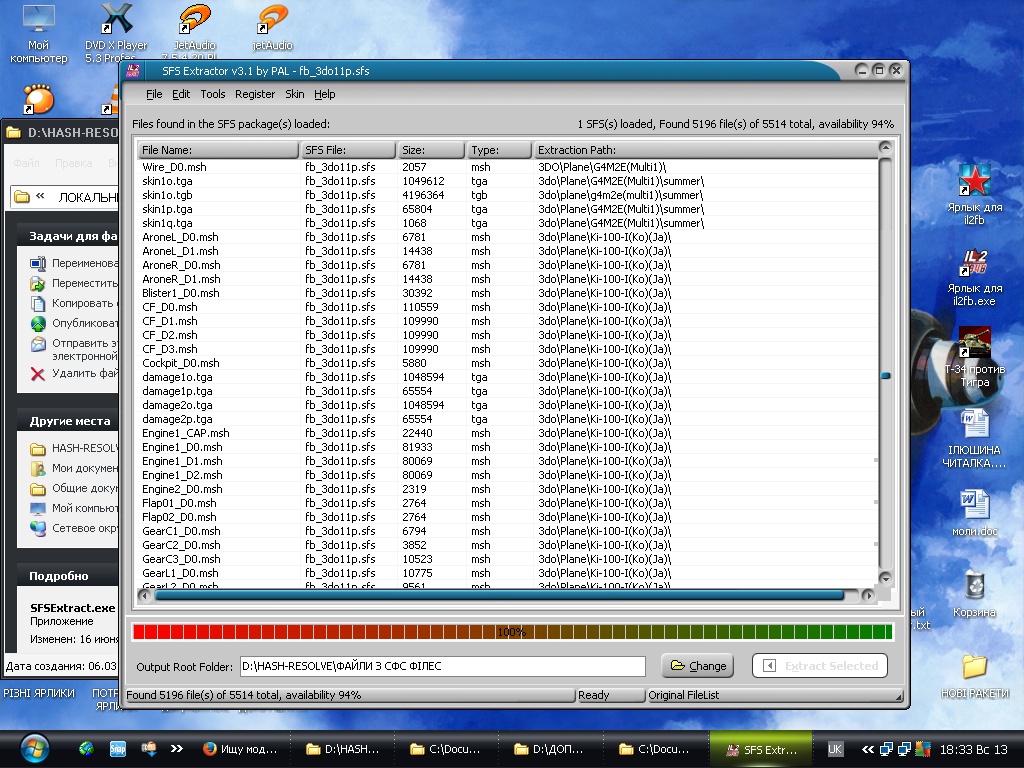
Task: Launch the il2fb.exe shortcut on the desktop
Action: (x=974, y=264)
